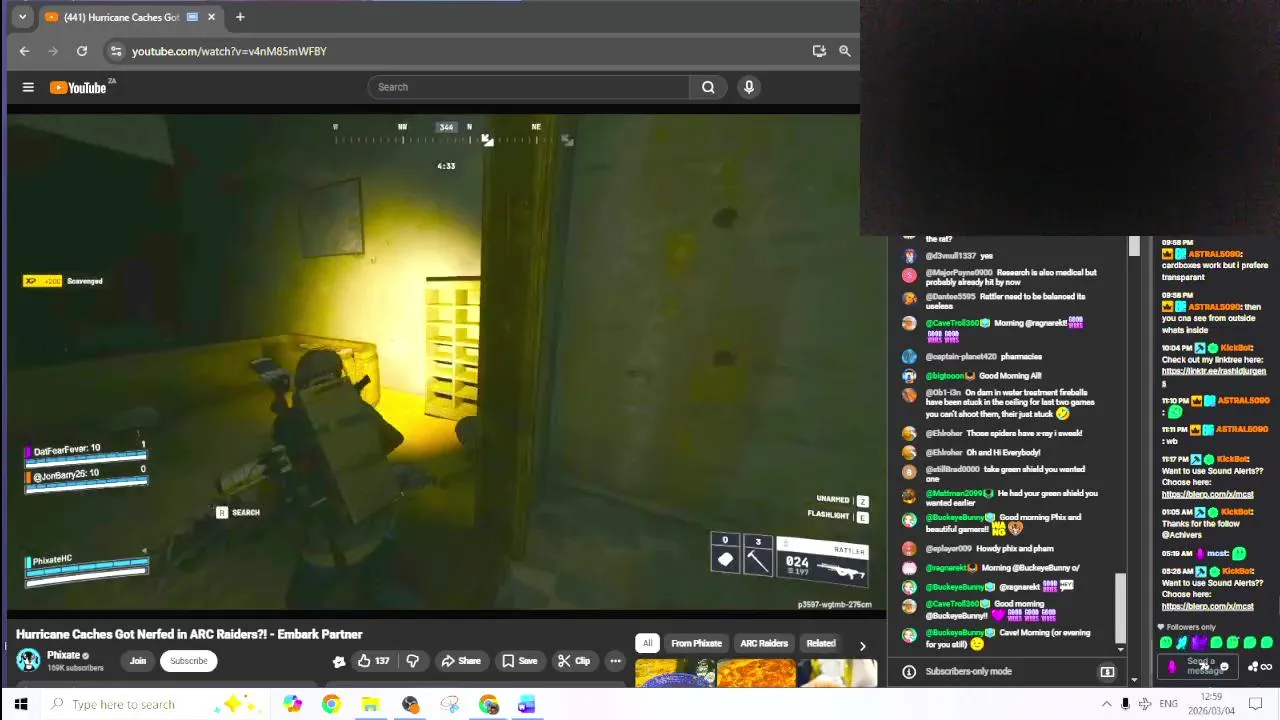Click the install/cast icon in address bar
Screen dimensions: 1280x720
pos(819,51)
